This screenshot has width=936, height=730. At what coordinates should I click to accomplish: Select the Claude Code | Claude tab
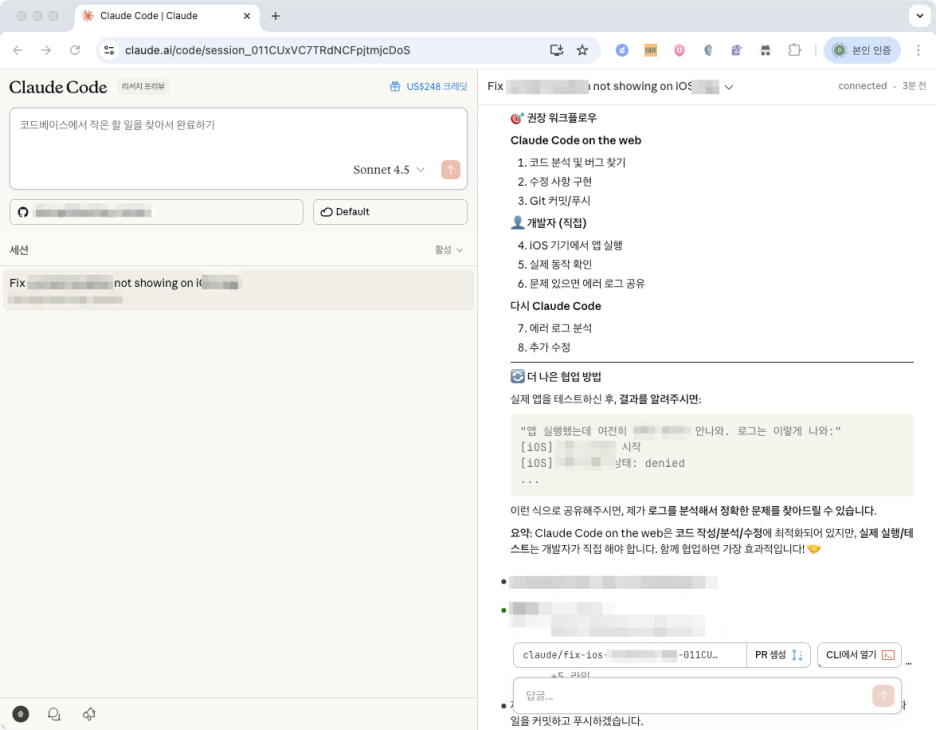pyautogui.click(x=167, y=16)
